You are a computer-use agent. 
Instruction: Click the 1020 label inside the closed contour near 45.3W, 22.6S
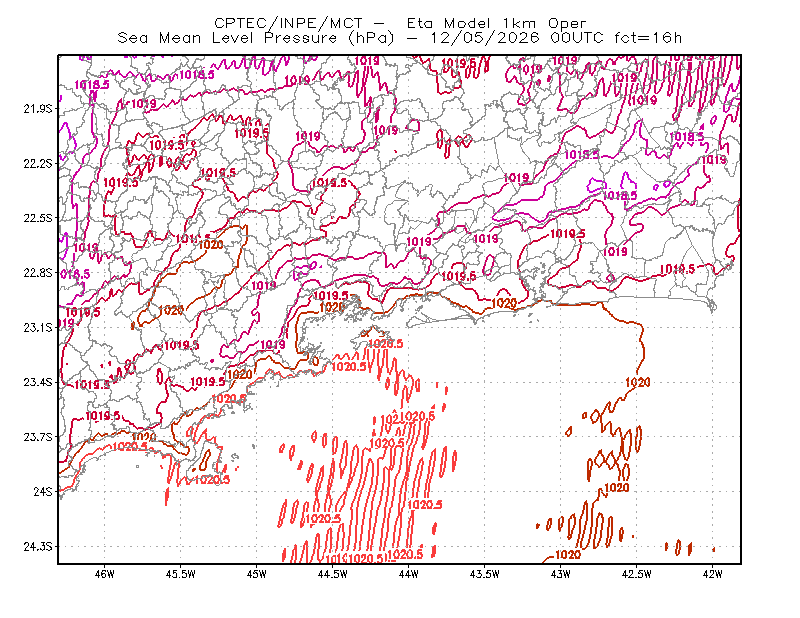click(x=211, y=245)
